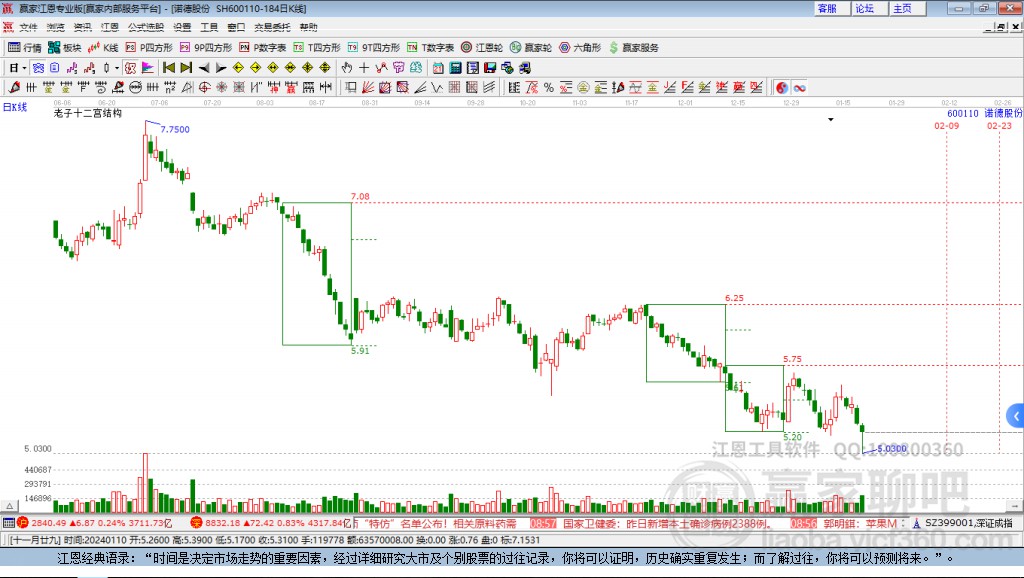Click the 7.08 price level label
Viewport: 1024px width, 578px height.
360,196
